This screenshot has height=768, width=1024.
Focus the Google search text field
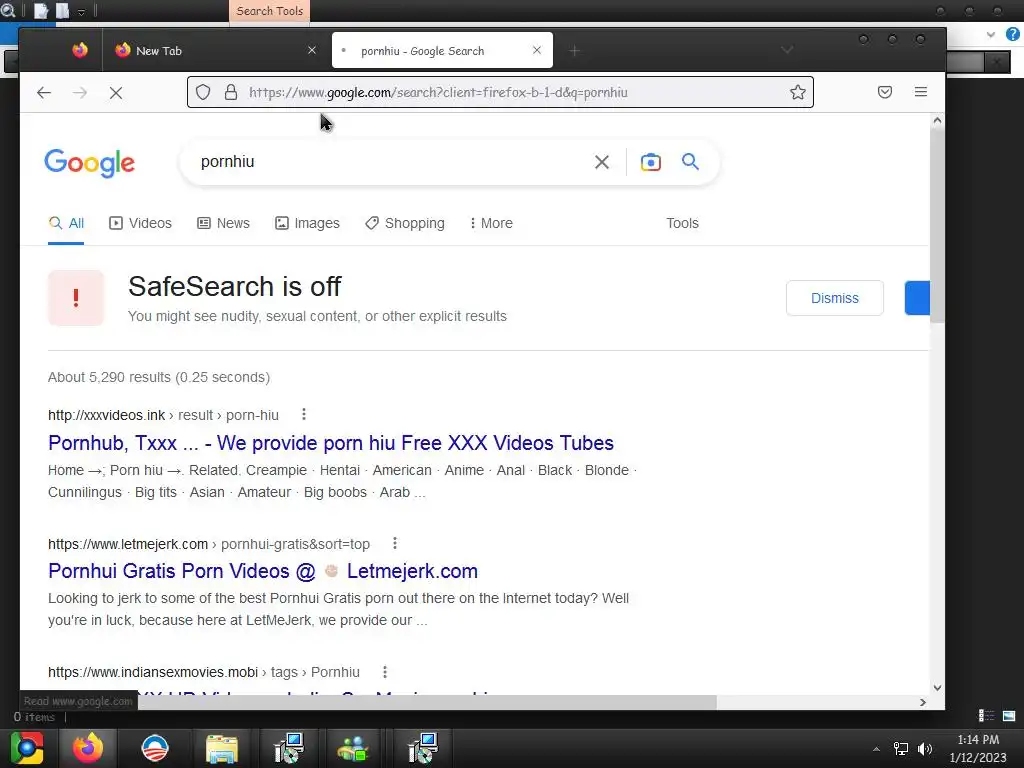click(392, 162)
